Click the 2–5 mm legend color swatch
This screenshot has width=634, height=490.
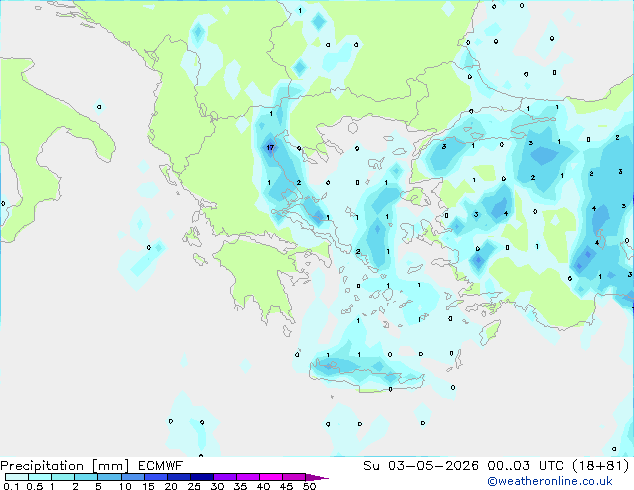86,477
